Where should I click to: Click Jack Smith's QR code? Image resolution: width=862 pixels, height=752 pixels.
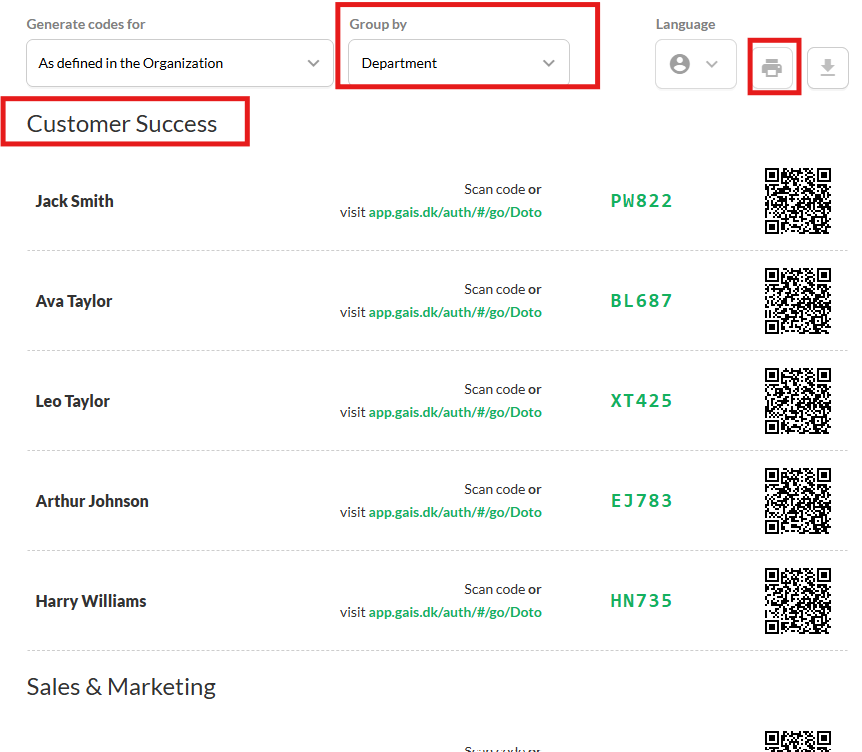tap(798, 201)
